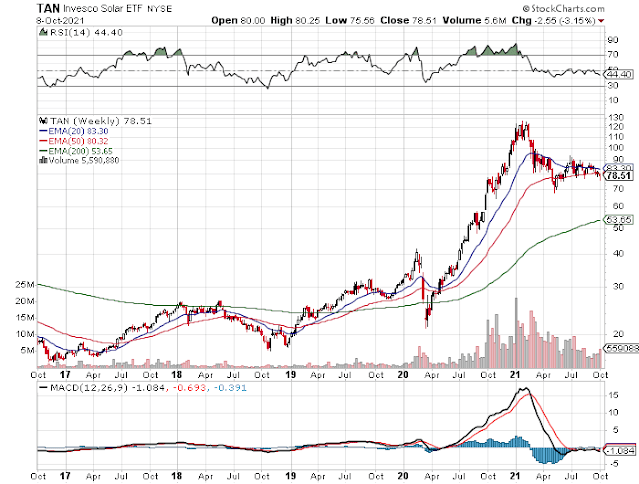This screenshot has width=639, height=484.
Task: Click the 5M volume axis label
Action: (x=27, y=350)
